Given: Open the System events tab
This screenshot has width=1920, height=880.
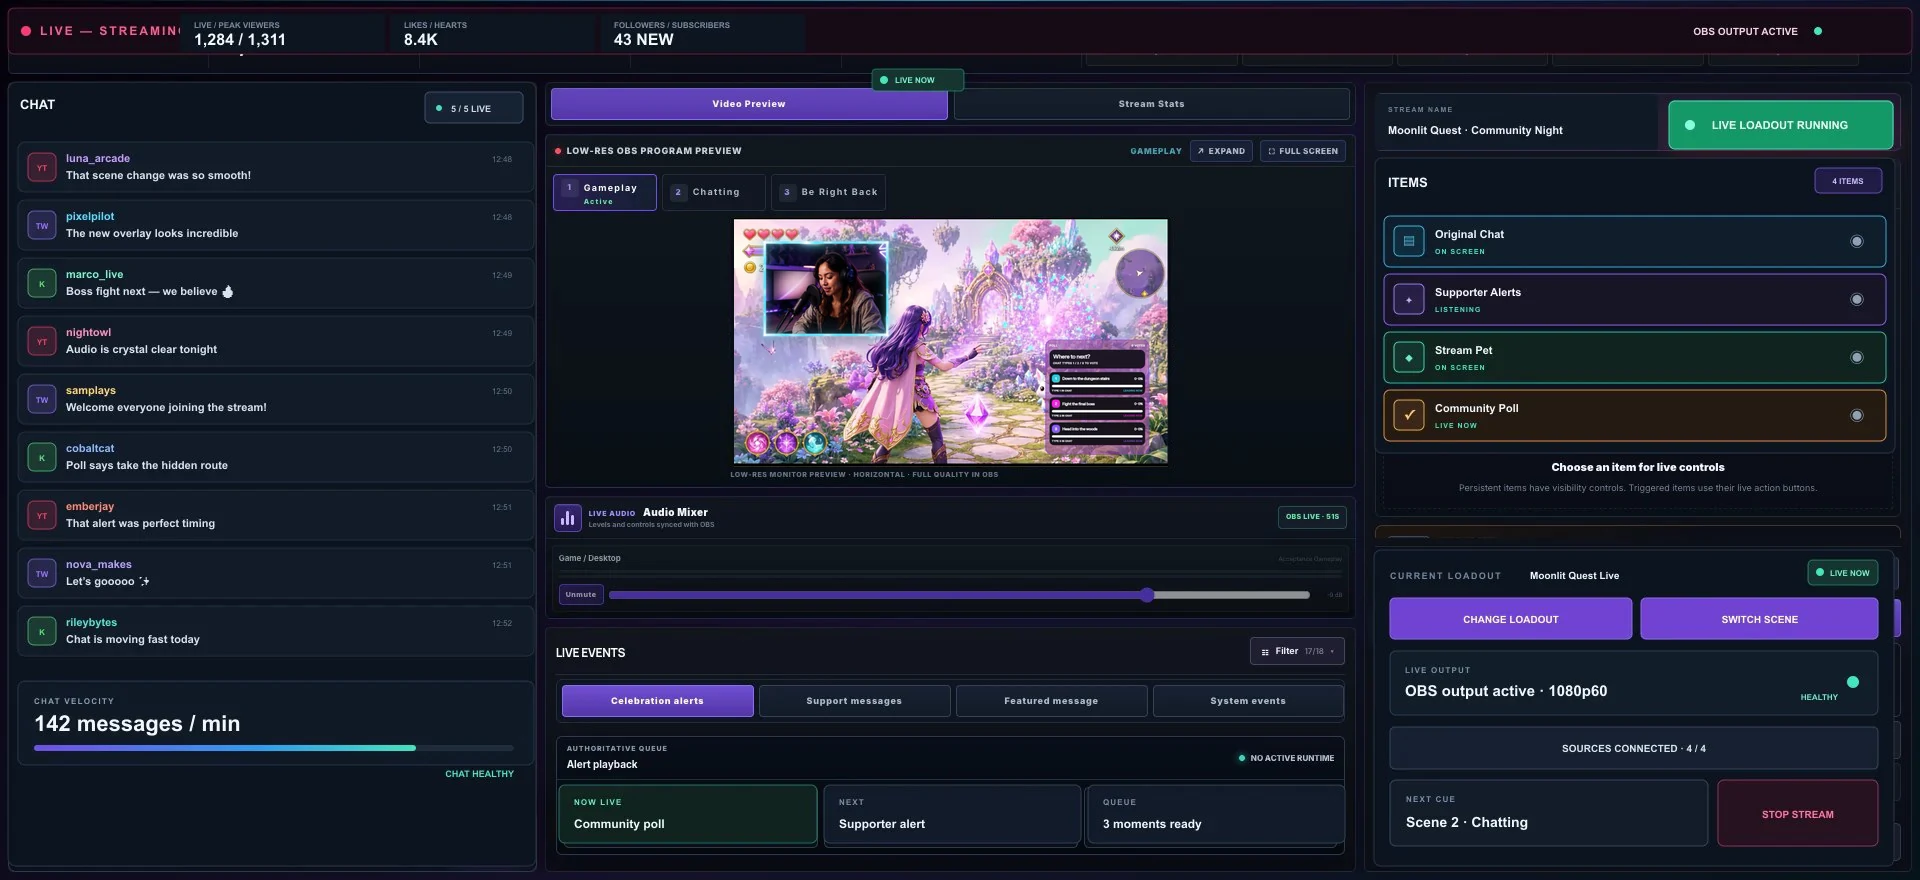Looking at the screenshot, I should tap(1248, 701).
